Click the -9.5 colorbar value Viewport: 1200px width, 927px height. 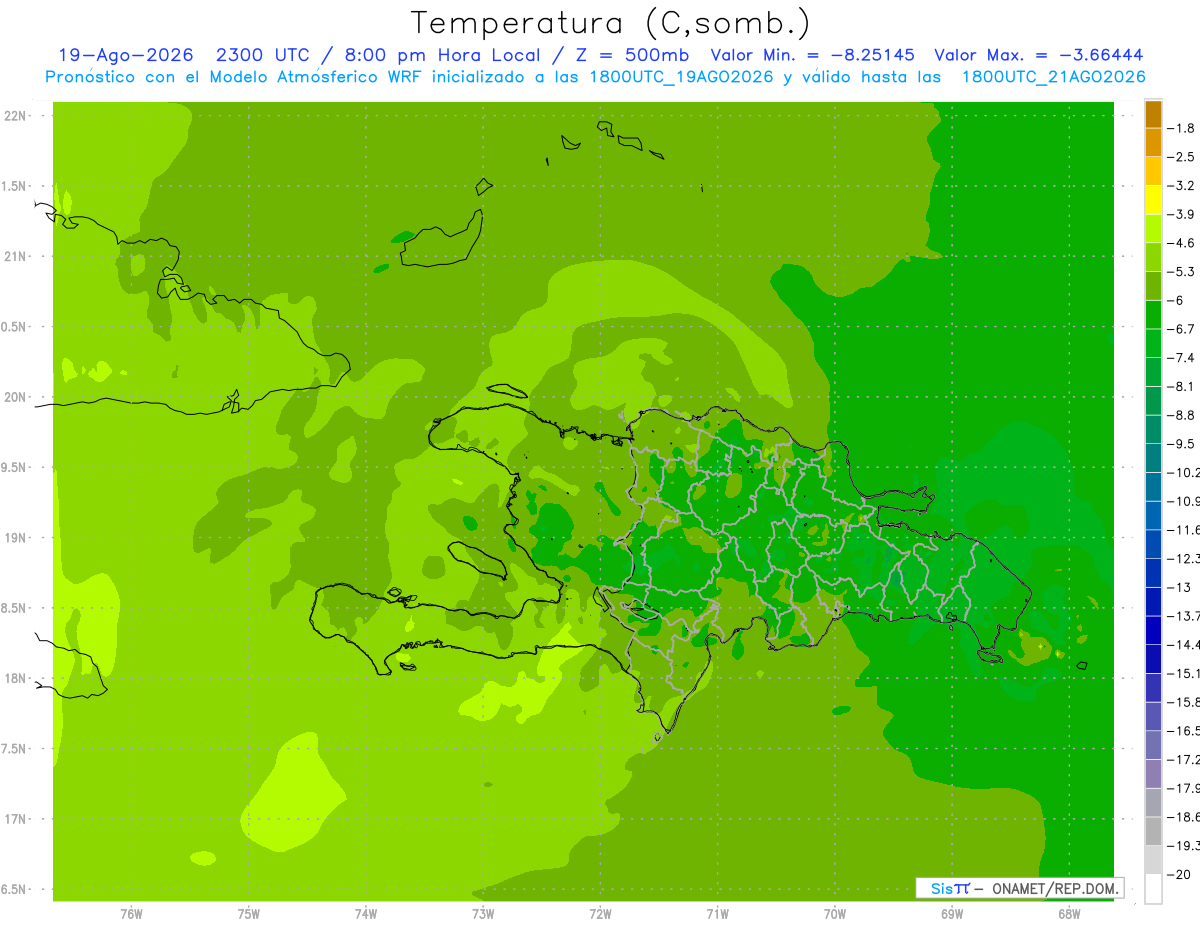(1181, 444)
